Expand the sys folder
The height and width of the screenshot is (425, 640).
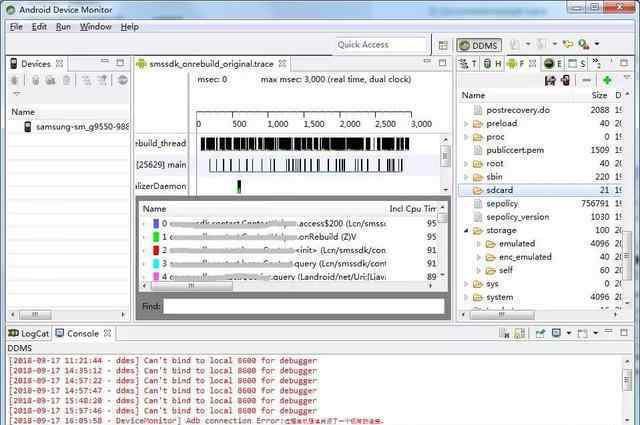click(x=466, y=284)
